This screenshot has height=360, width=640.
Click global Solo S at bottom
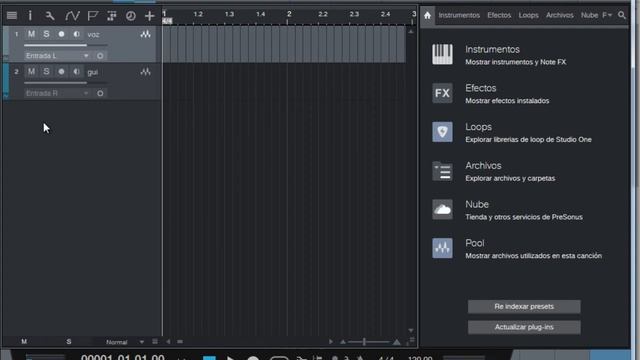click(69, 342)
